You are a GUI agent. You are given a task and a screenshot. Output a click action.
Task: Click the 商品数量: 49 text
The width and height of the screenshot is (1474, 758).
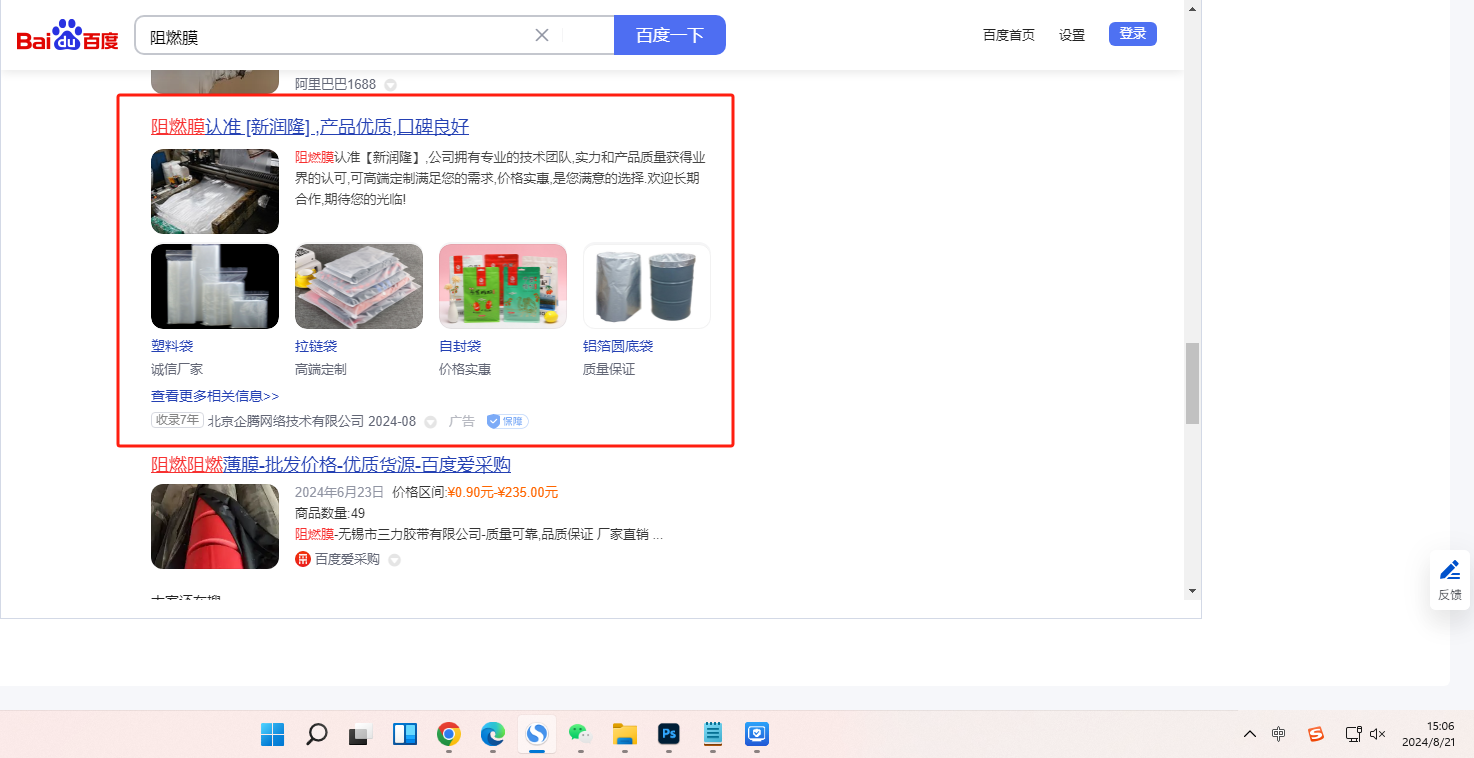pyautogui.click(x=330, y=513)
